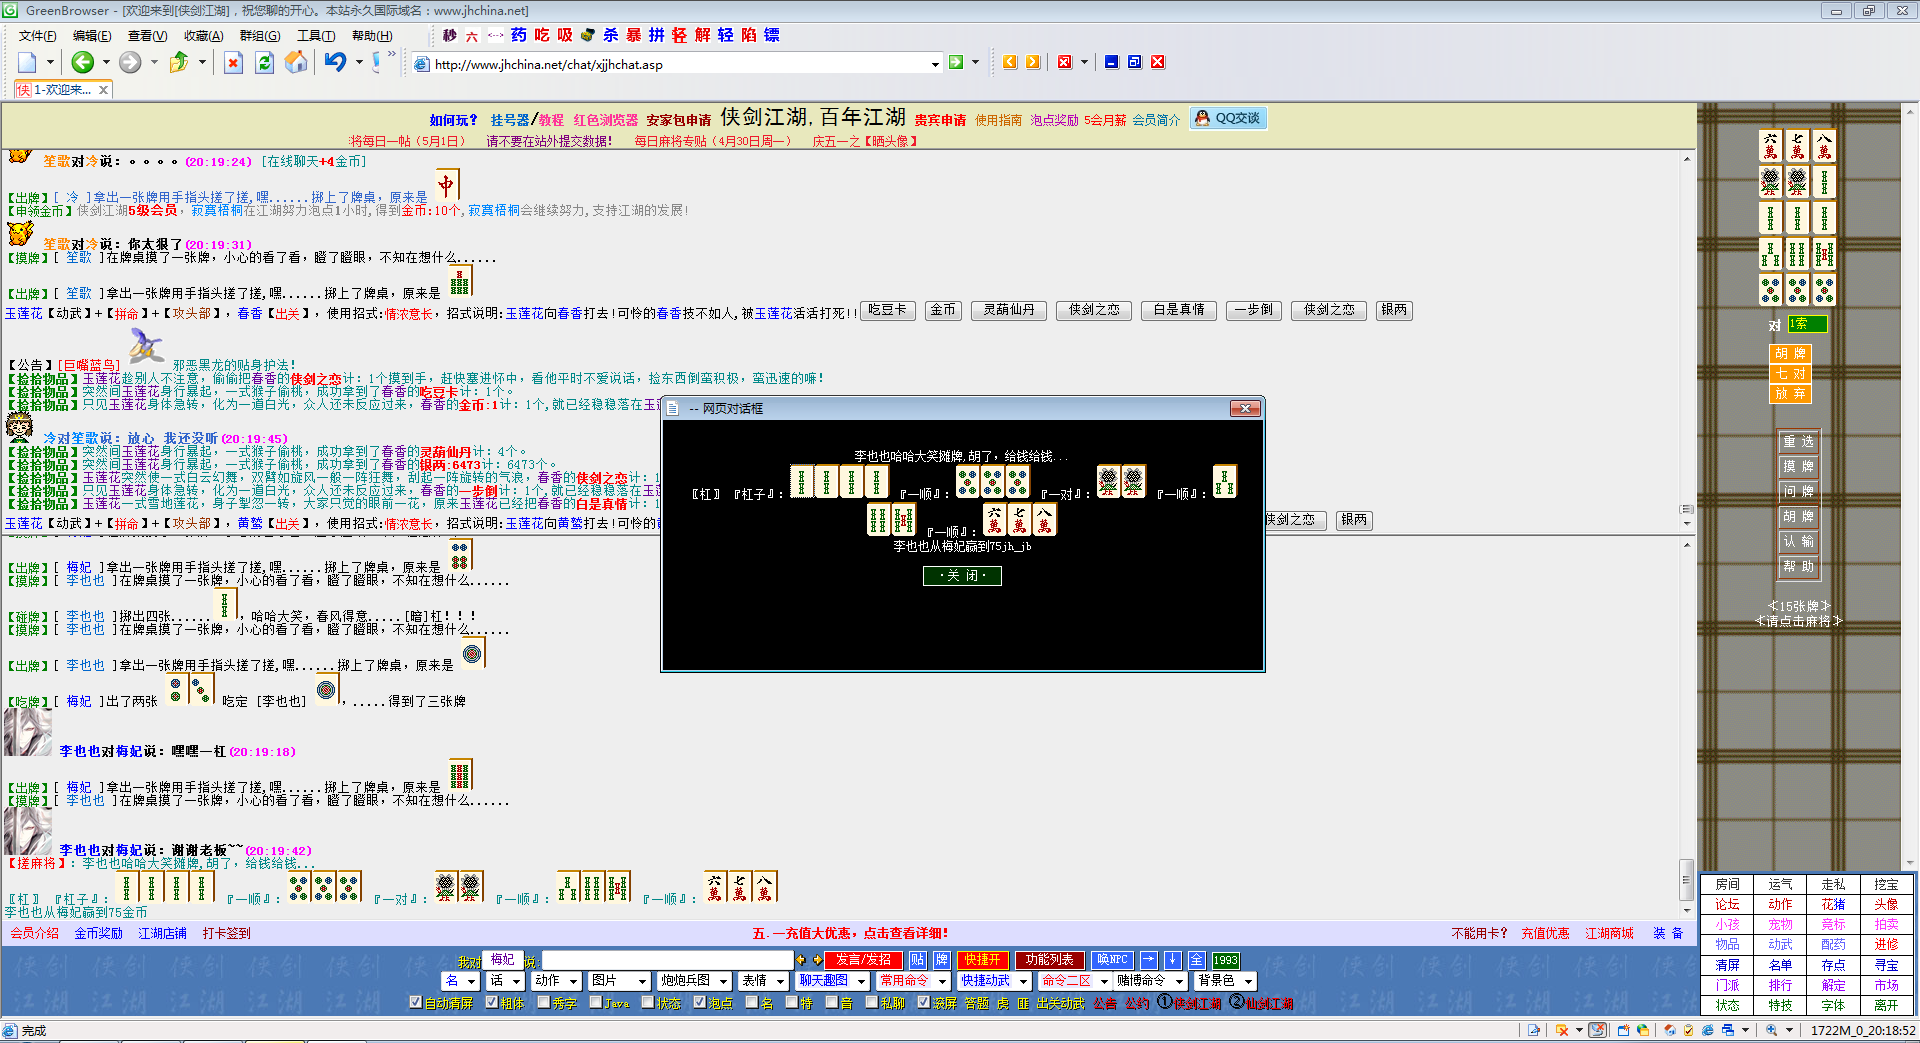The height and width of the screenshot is (1043, 1920).
Task: Go to the Home page icon
Action: [x=296, y=63]
